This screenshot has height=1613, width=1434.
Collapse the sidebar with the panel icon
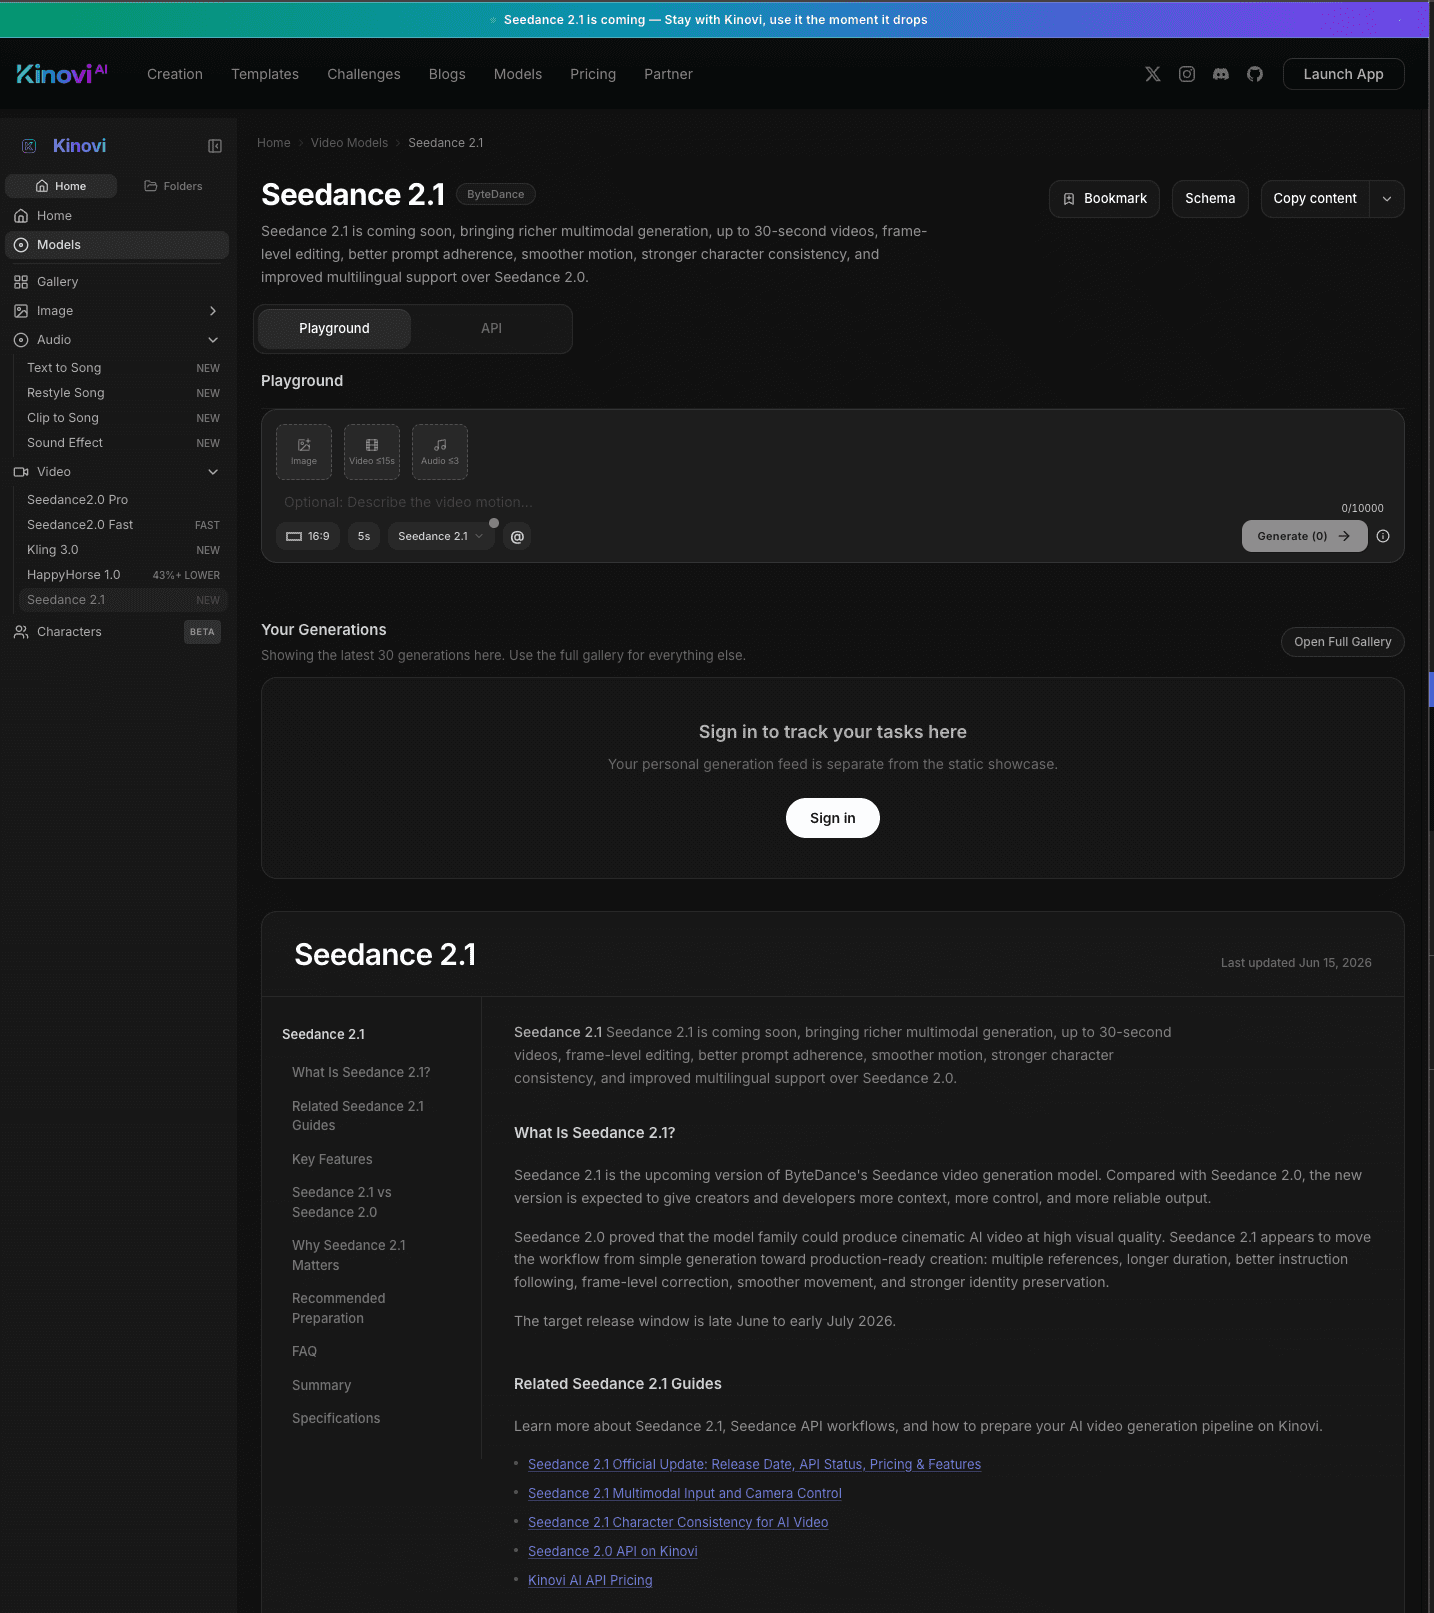[x=215, y=146]
